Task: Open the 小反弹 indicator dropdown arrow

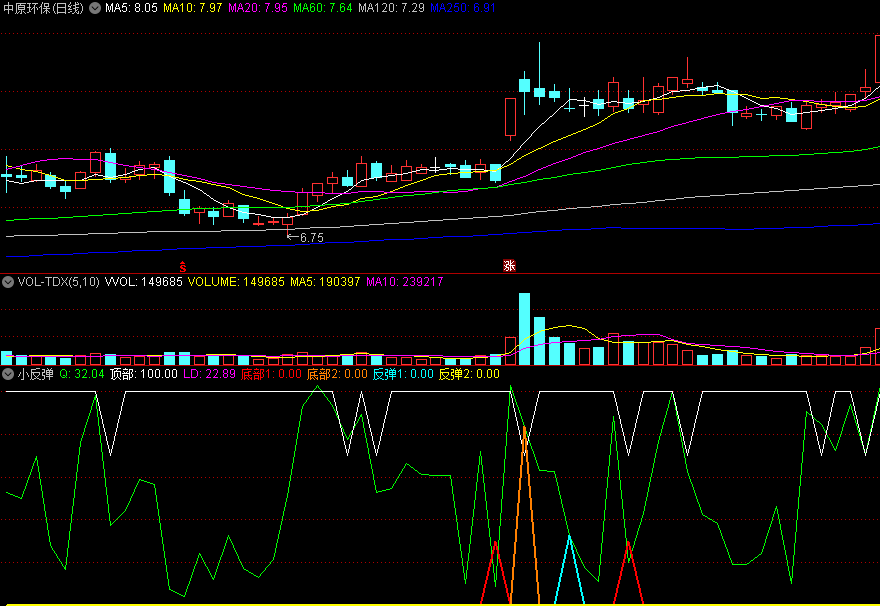Action: [x=8, y=374]
